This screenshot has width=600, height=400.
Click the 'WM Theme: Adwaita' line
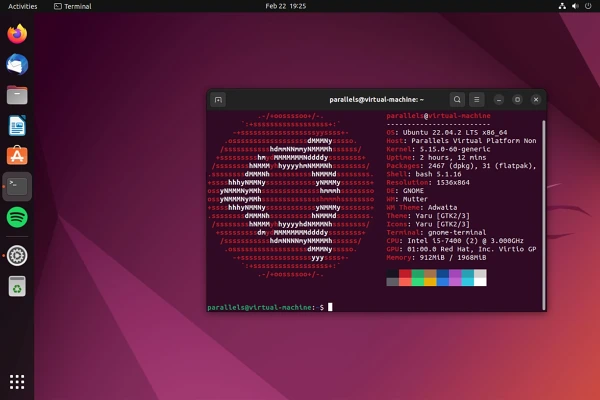coord(422,207)
